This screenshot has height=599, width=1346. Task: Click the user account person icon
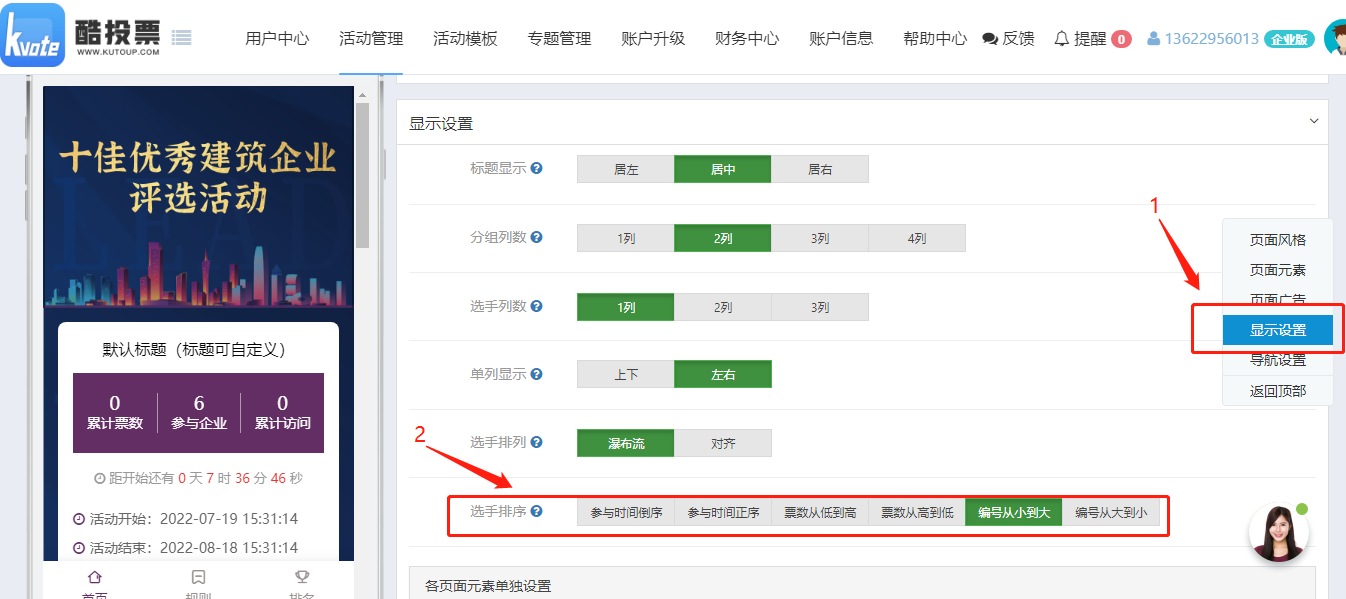[1154, 39]
